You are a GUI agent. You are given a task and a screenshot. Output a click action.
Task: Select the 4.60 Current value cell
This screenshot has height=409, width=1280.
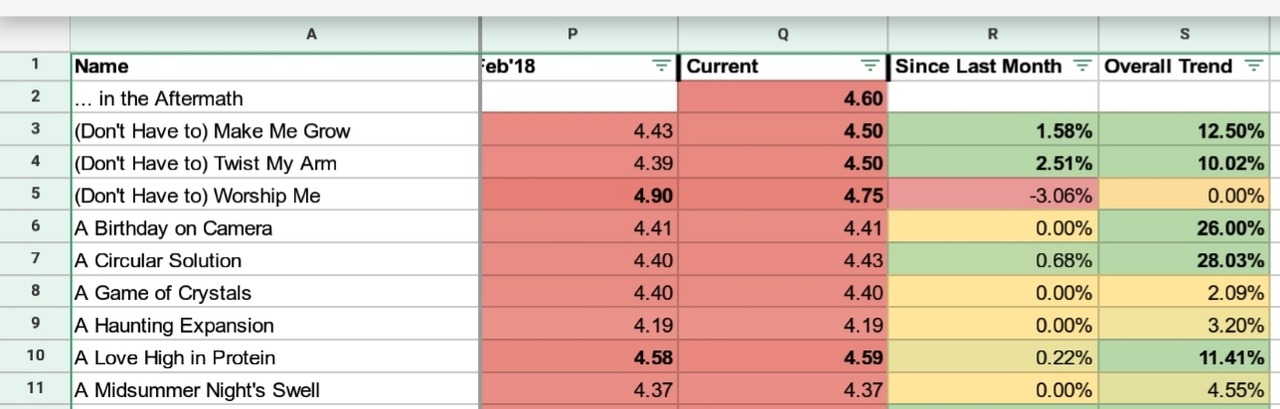click(x=783, y=98)
